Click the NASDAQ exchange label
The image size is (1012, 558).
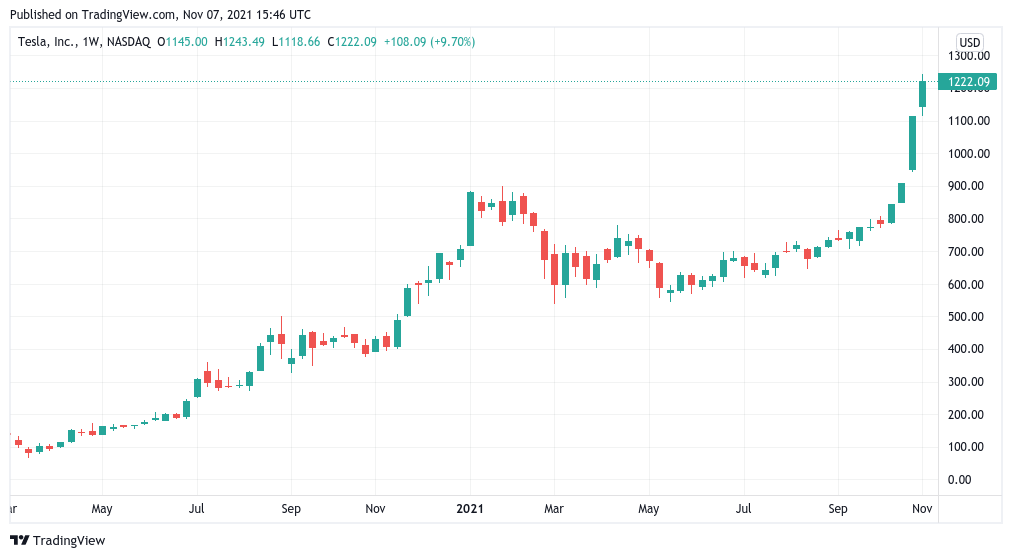(128, 42)
